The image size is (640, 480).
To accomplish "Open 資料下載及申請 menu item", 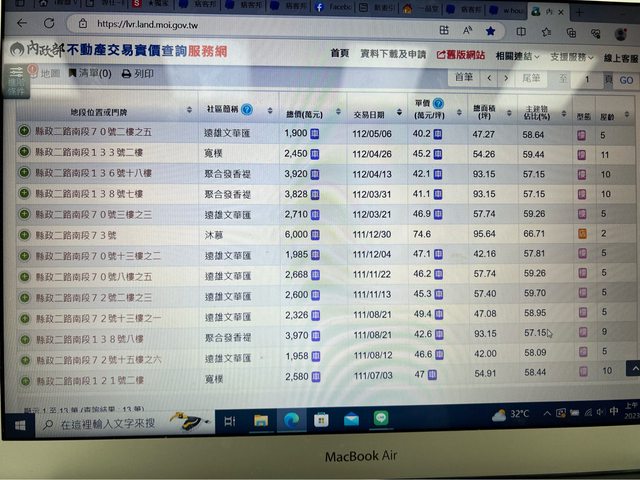I will coord(393,54).
